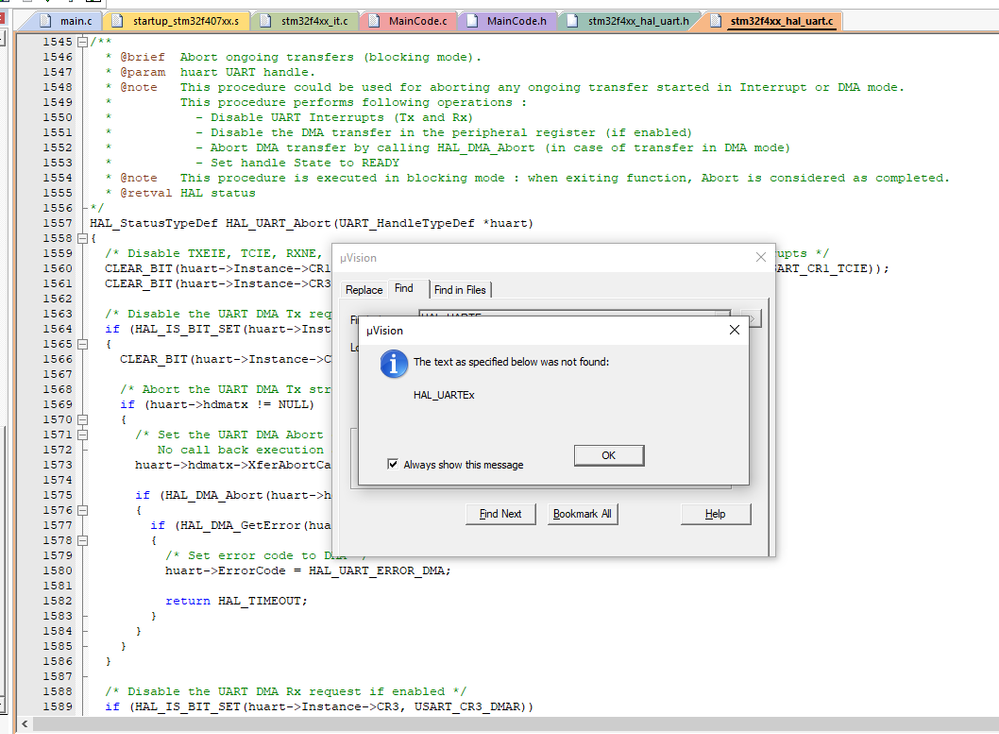999x734 pixels.
Task: Click 'huart->ErrorCode = HAL_UART_ERROR_DMA;' line
Action: point(308,571)
